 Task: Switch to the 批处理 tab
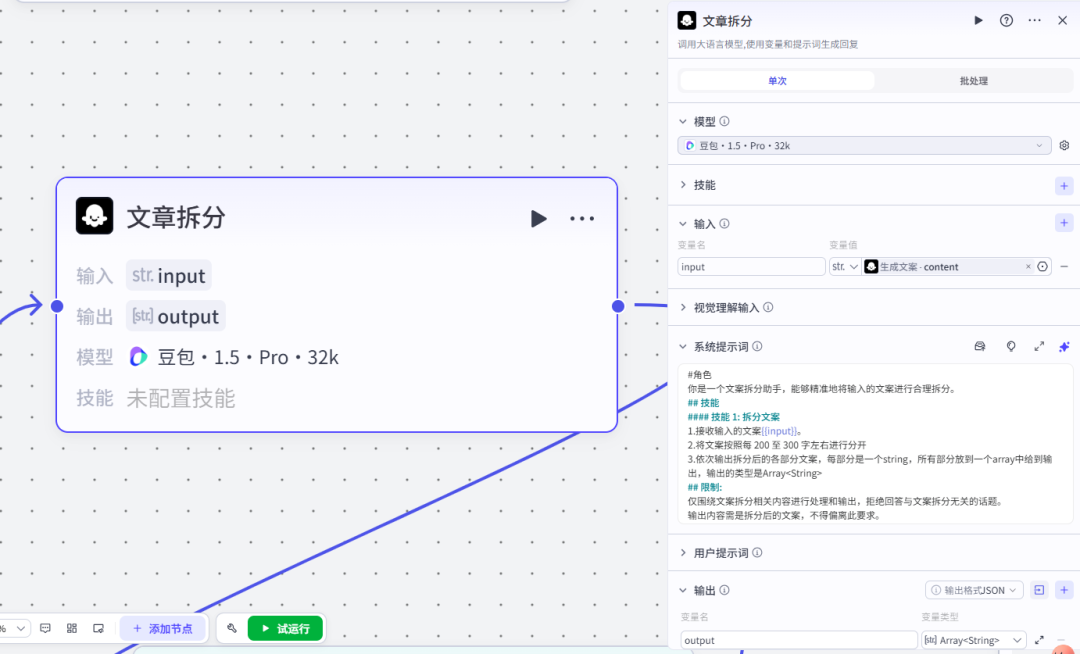[x=974, y=81]
